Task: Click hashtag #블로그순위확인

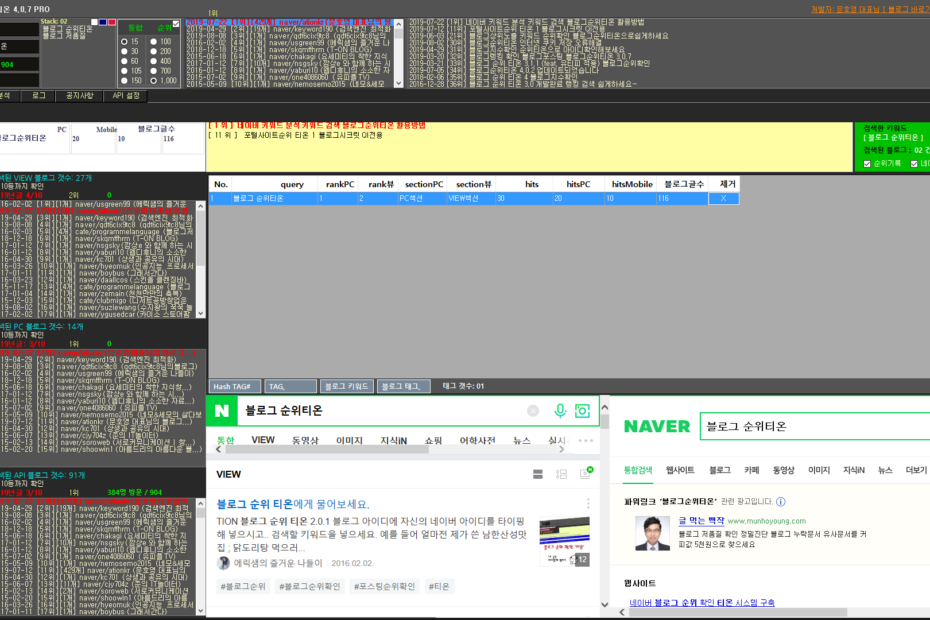Action: coord(309,586)
